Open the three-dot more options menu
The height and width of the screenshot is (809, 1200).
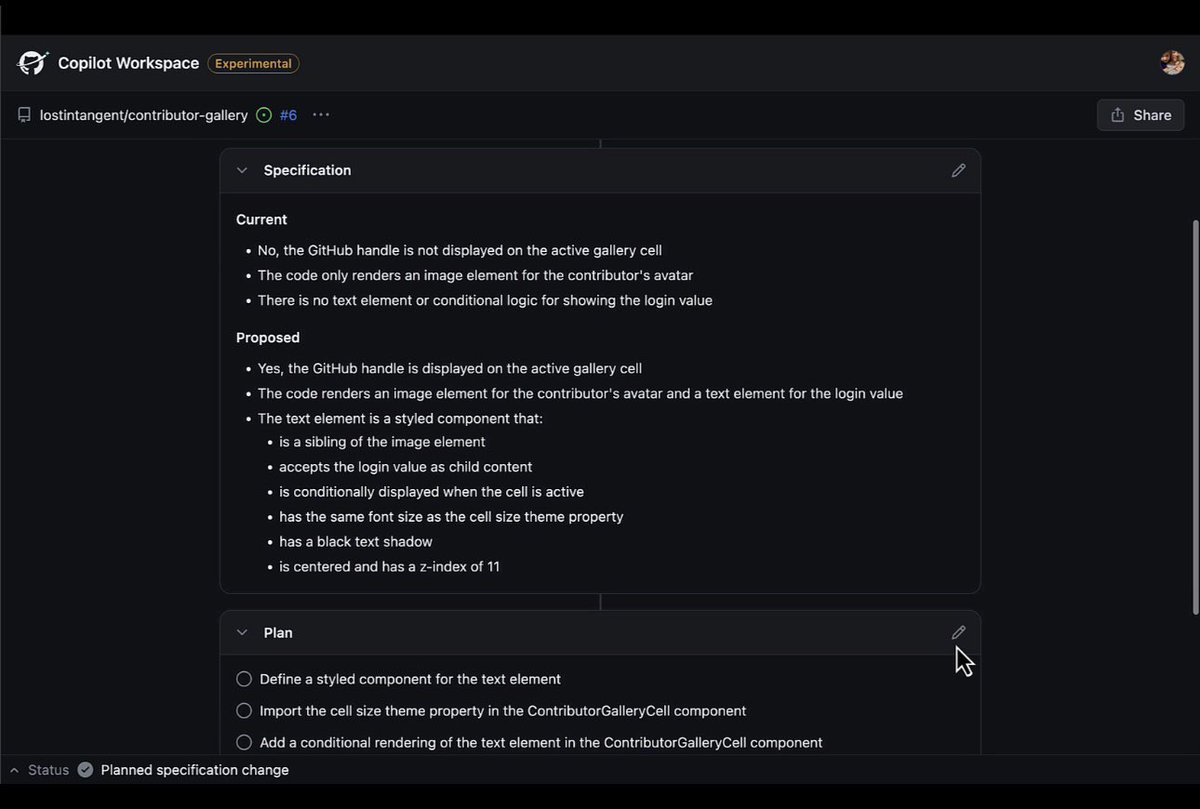click(x=321, y=115)
